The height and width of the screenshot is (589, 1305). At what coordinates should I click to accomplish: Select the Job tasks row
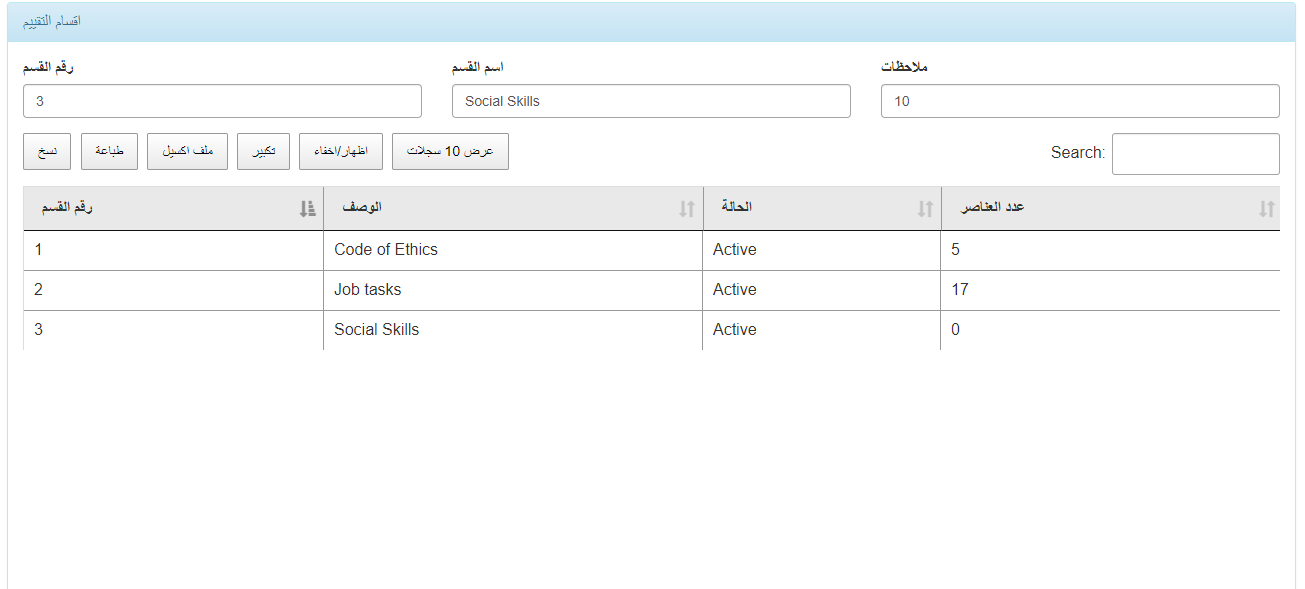coord(651,290)
